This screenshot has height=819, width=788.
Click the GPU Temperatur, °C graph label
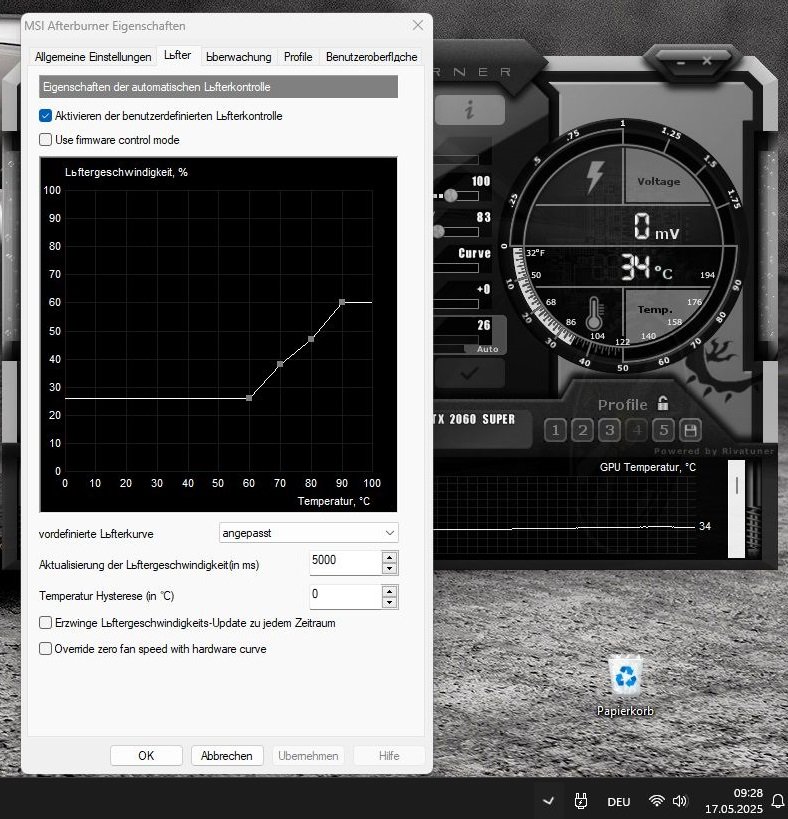tap(648, 467)
